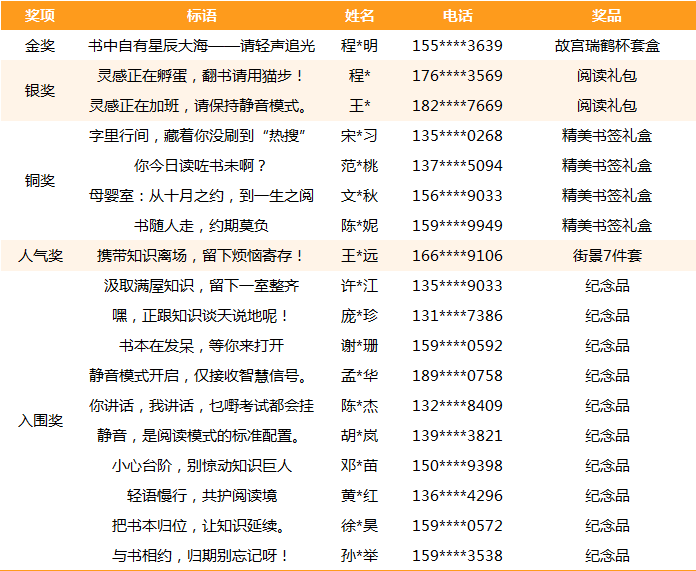Select name 宋*习
The height and width of the screenshot is (571, 696).
tap(359, 135)
